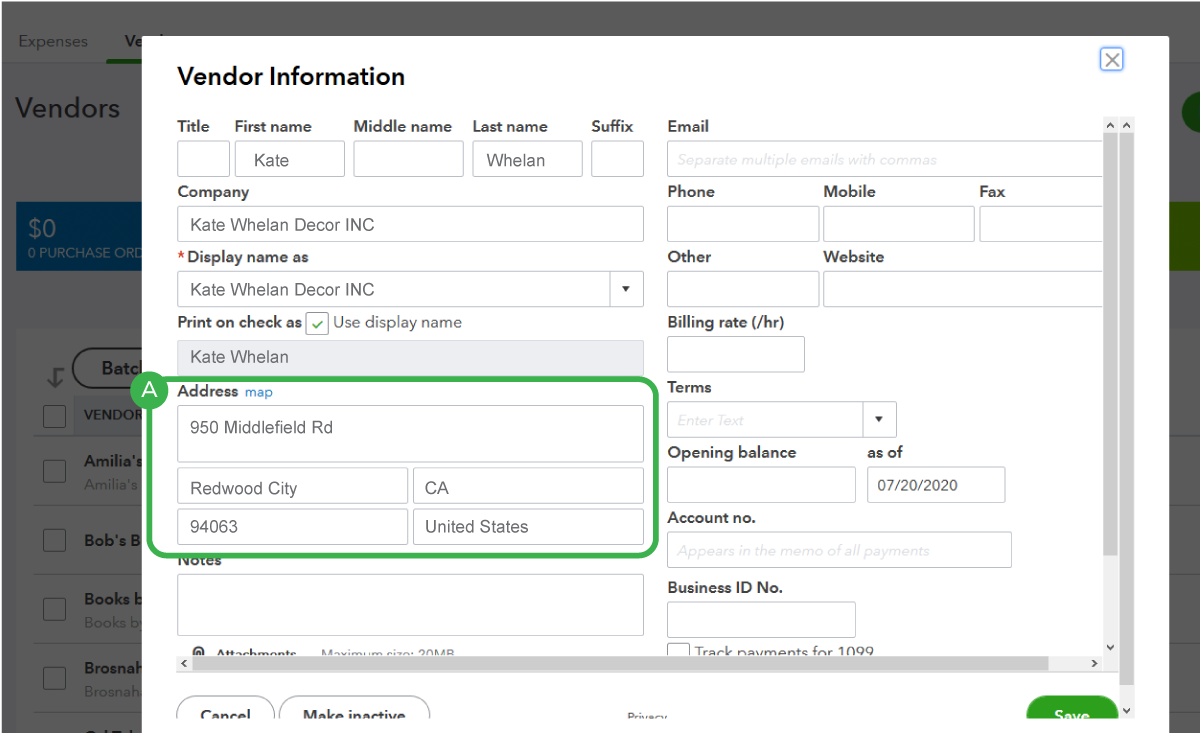Click the inner scrollbar down arrow
1200x733 pixels.
[1110, 648]
